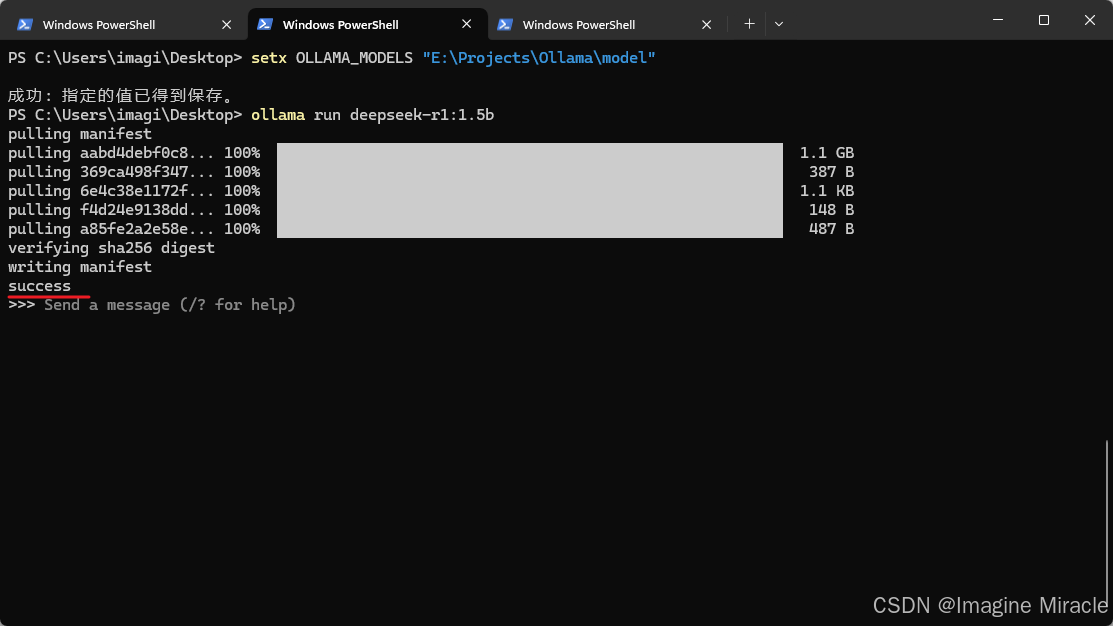
Task: Close the middle PowerShell tab
Action: 466,24
